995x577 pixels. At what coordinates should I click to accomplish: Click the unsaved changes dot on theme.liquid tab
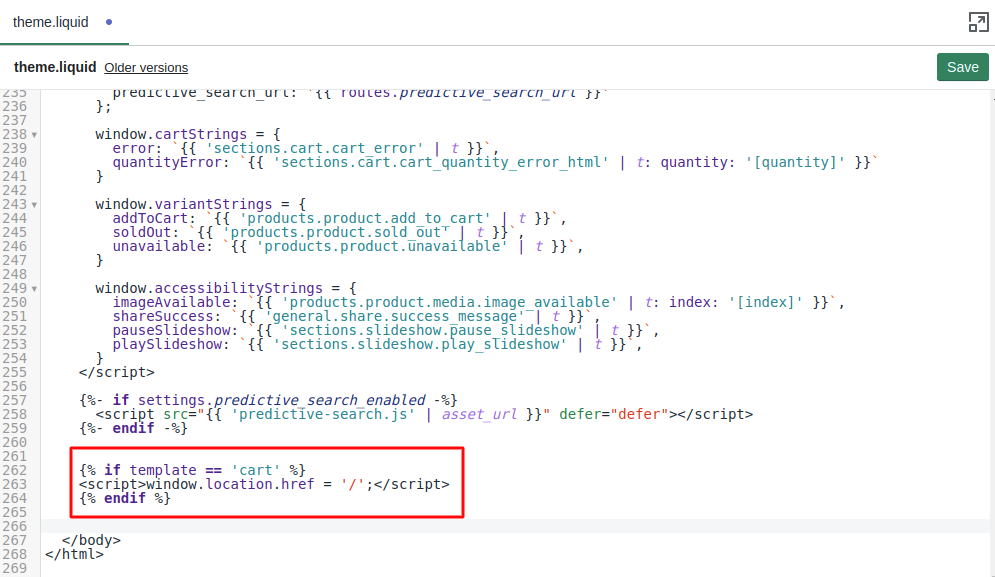click(109, 22)
